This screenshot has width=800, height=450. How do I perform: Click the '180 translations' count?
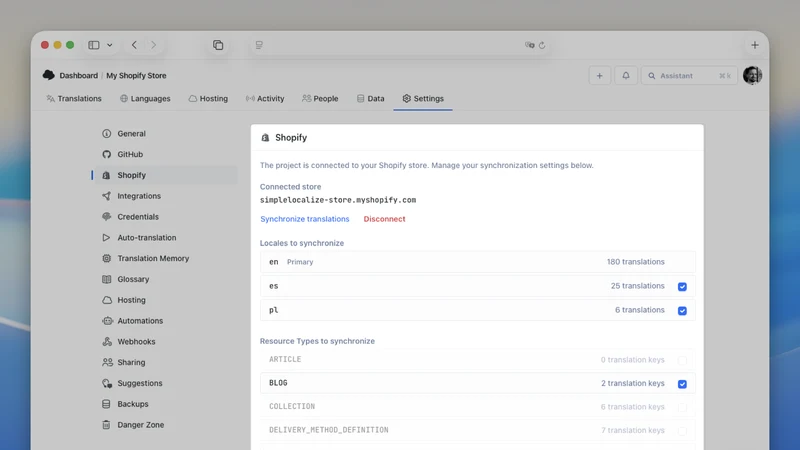pyautogui.click(x=635, y=262)
